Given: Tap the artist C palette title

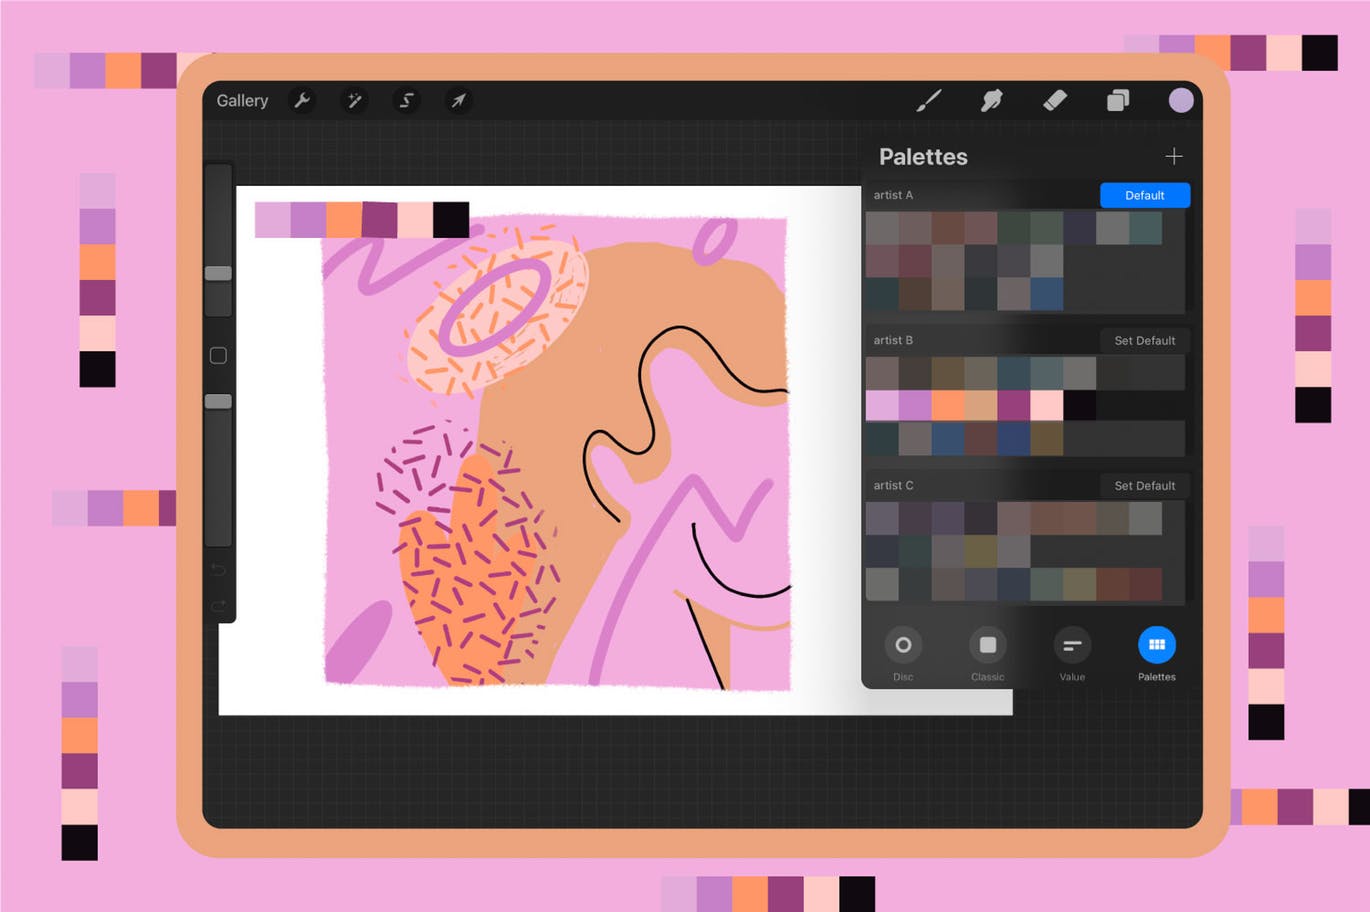Looking at the screenshot, I should [x=893, y=485].
